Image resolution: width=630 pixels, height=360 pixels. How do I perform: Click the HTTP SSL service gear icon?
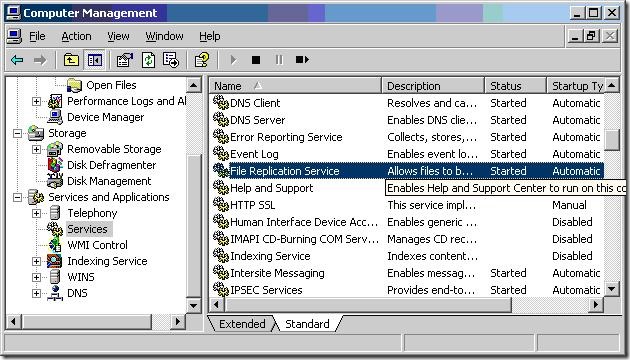tap(221, 205)
